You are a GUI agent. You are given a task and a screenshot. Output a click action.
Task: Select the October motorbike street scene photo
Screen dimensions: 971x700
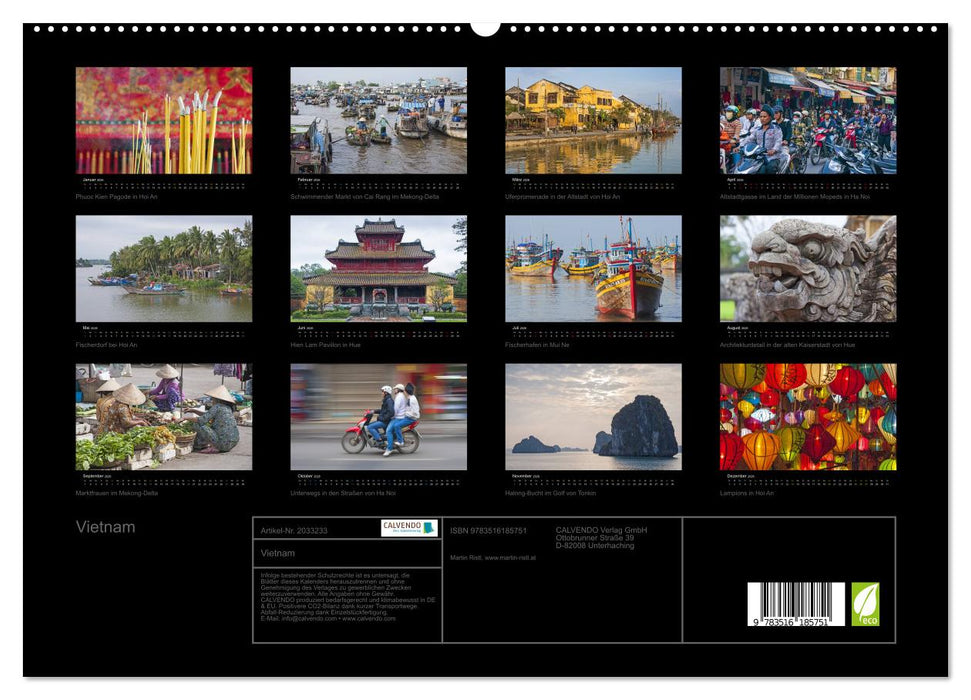click(x=377, y=420)
